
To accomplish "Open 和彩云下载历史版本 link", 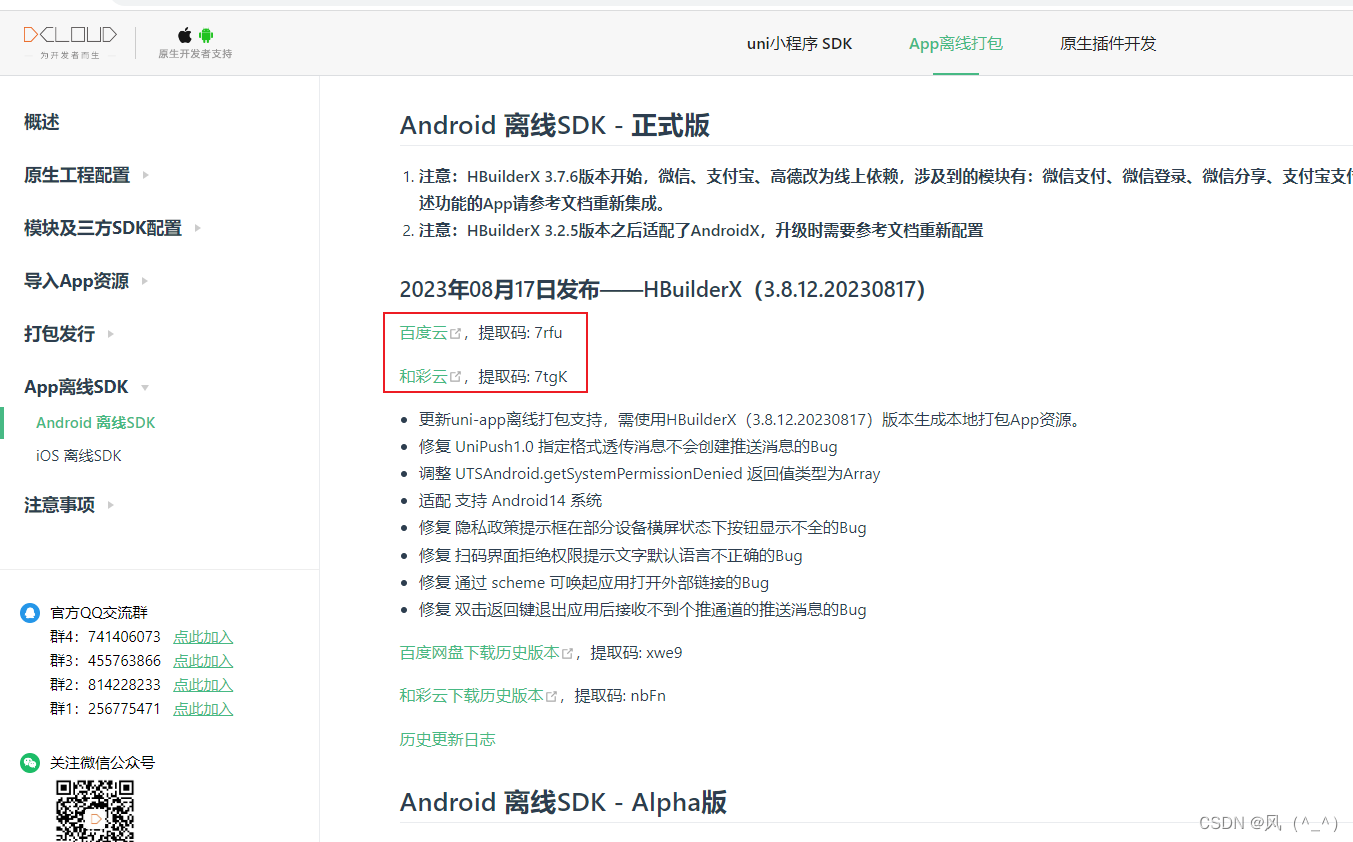I will click(472, 695).
